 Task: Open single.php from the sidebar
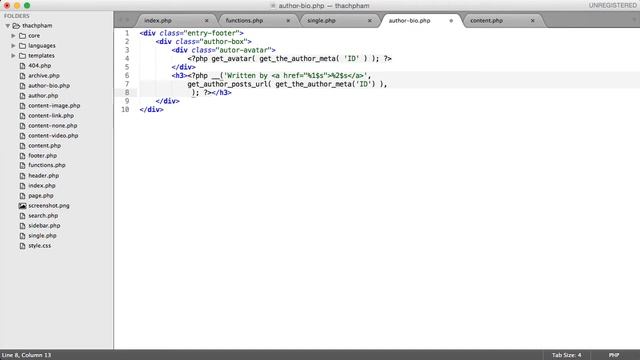pos(42,236)
